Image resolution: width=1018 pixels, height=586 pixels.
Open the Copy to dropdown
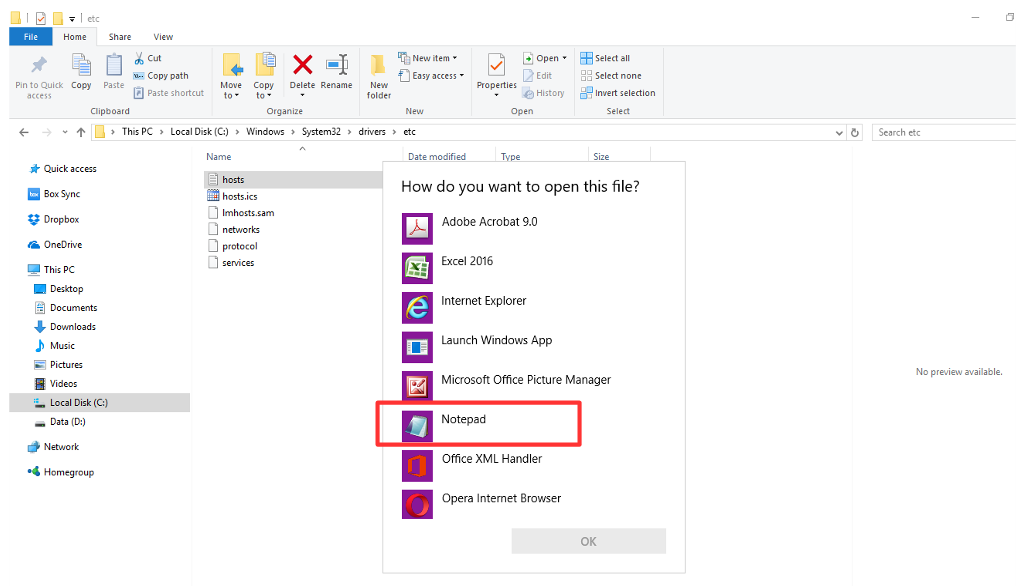[x=264, y=75]
